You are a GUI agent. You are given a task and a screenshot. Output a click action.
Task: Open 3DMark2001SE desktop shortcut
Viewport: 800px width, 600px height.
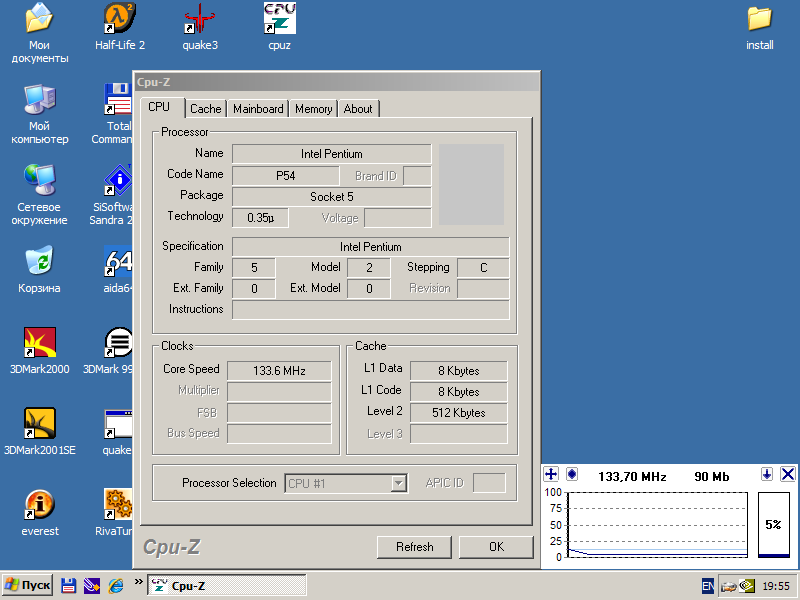(x=40, y=424)
